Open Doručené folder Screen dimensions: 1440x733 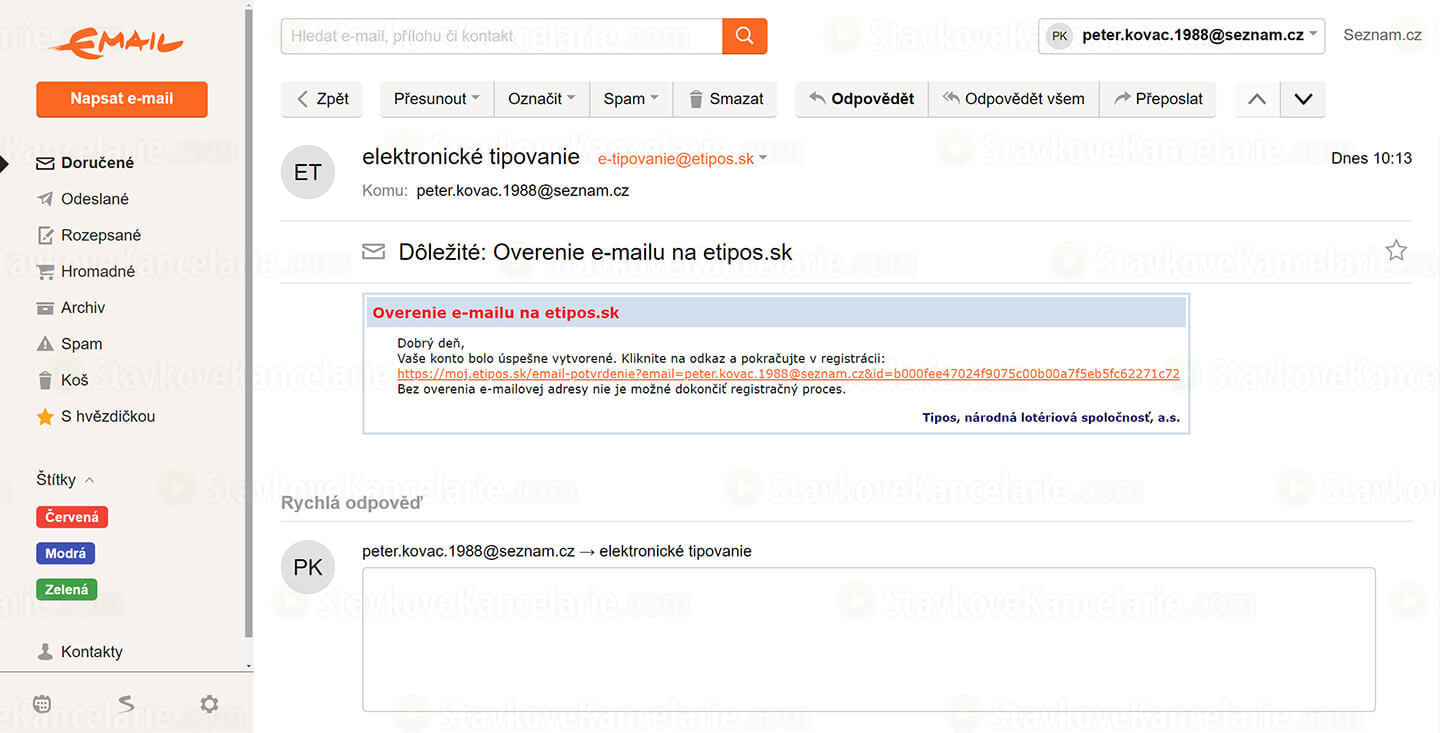click(97, 163)
